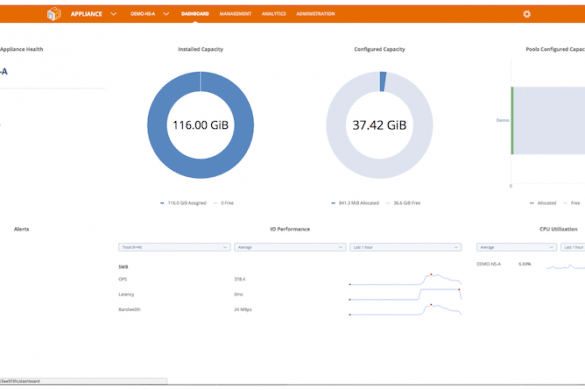The width and height of the screenshot is (585, 390).
Task: Click the Appliance Health heading
Action: (21, 49)
